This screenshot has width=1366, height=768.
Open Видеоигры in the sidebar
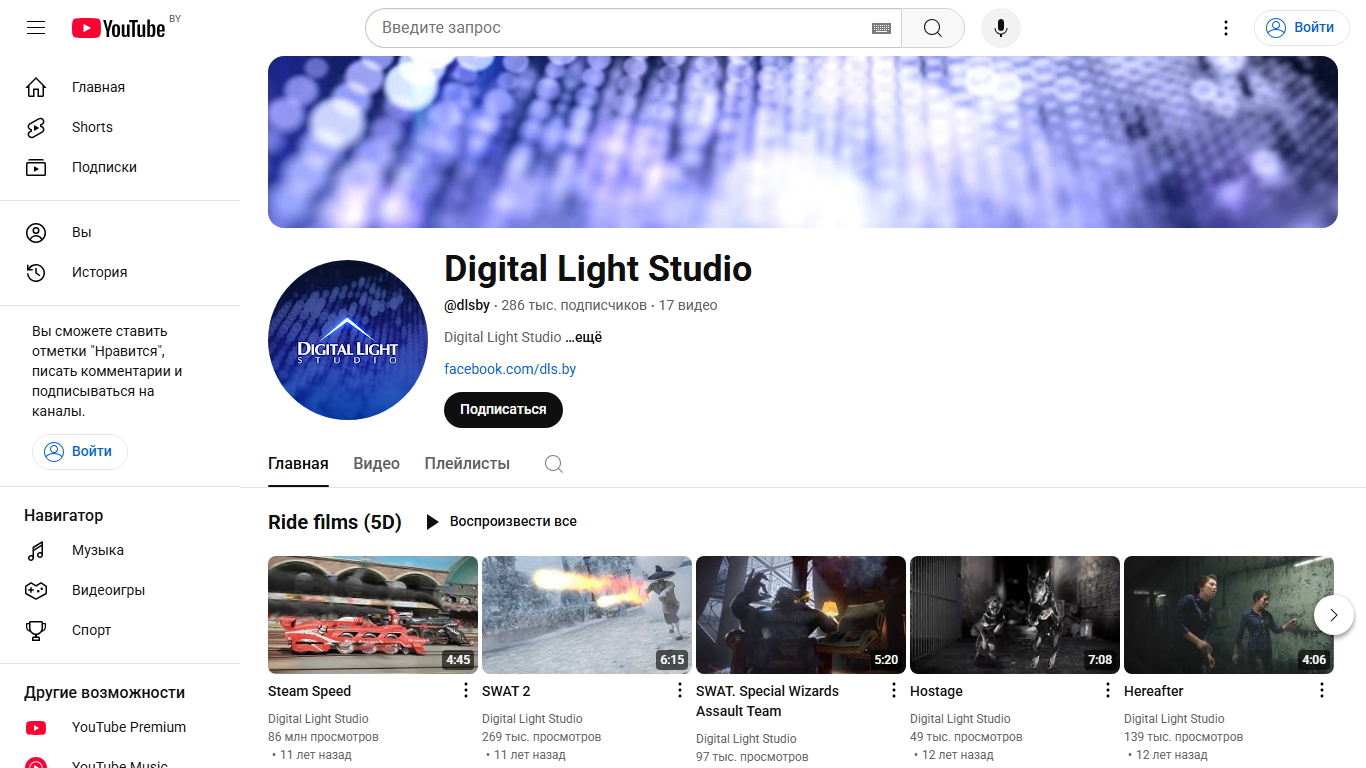coord(120,590)
